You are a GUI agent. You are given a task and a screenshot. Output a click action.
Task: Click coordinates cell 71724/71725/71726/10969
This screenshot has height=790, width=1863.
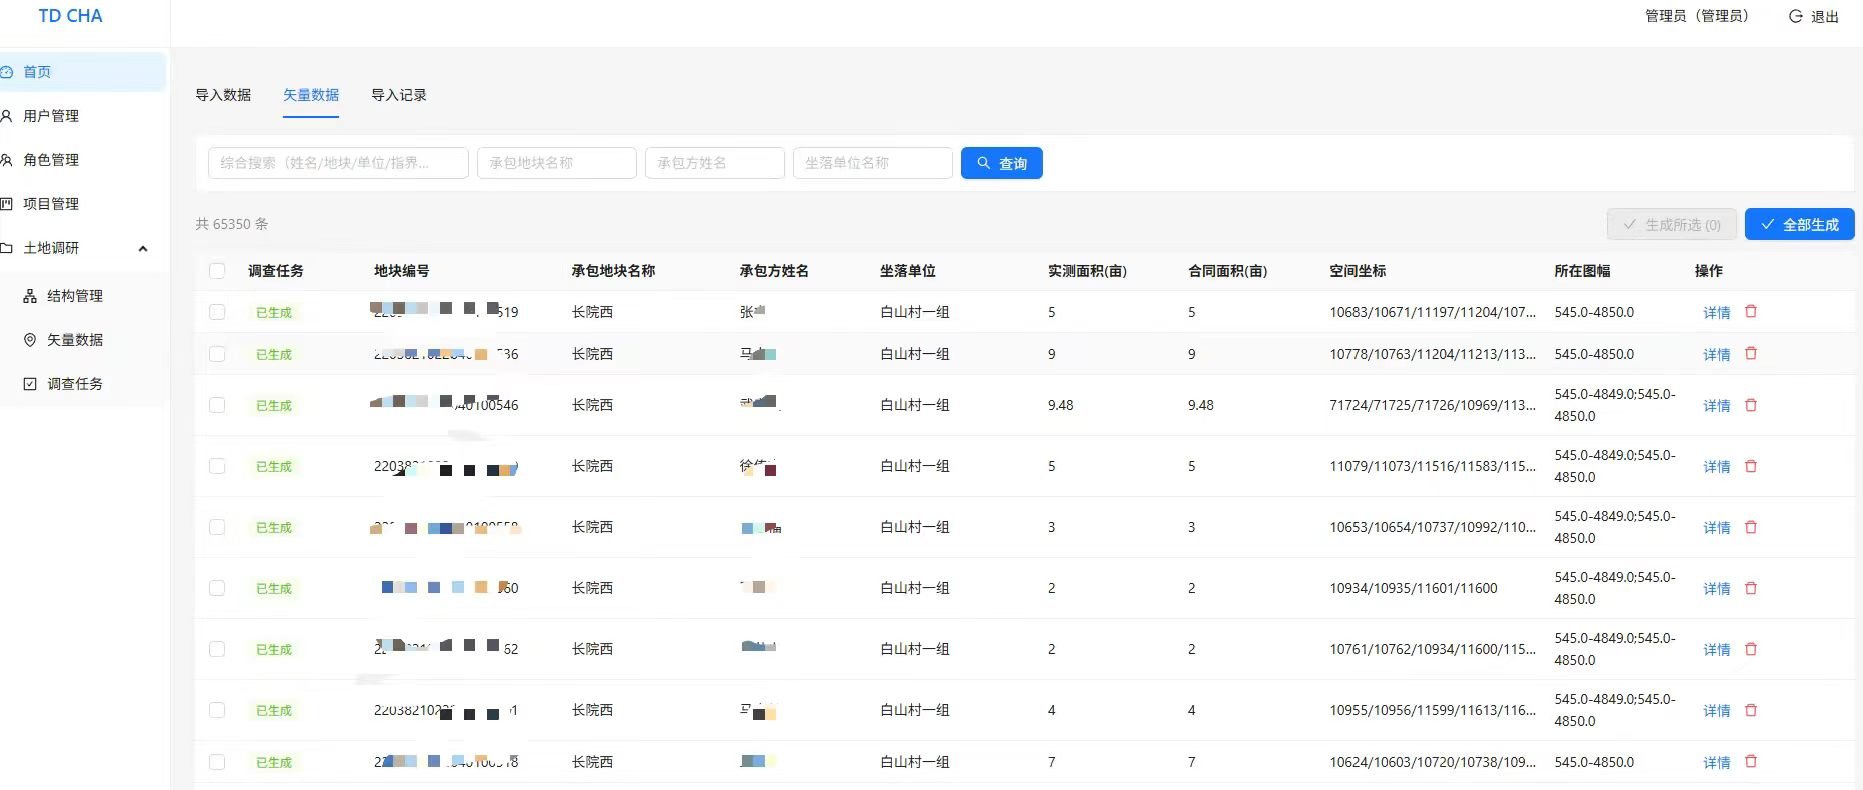click(1432, 405)
